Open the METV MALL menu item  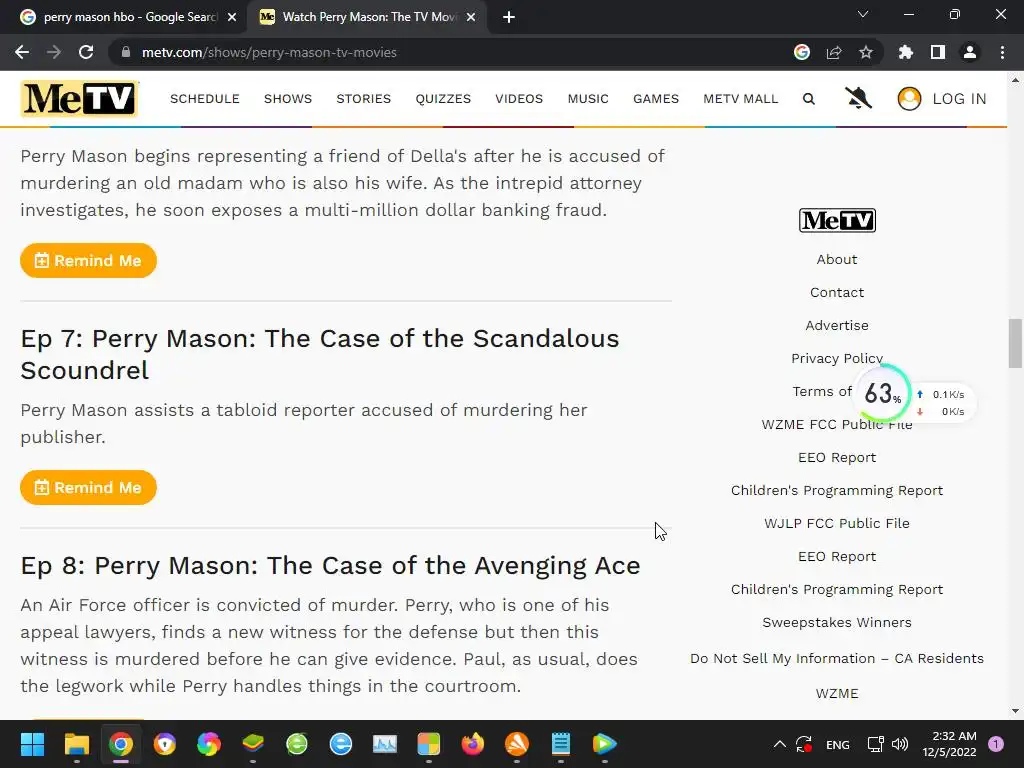tap(741, 99)
